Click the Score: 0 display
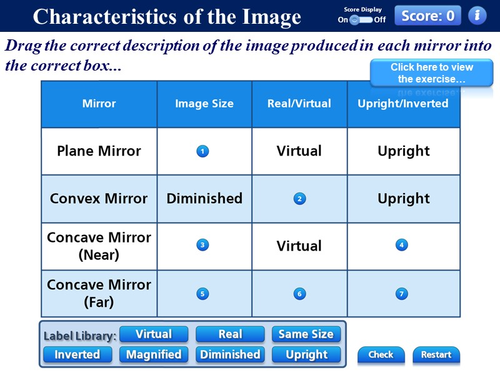The image size is (500, 375). 428,15
